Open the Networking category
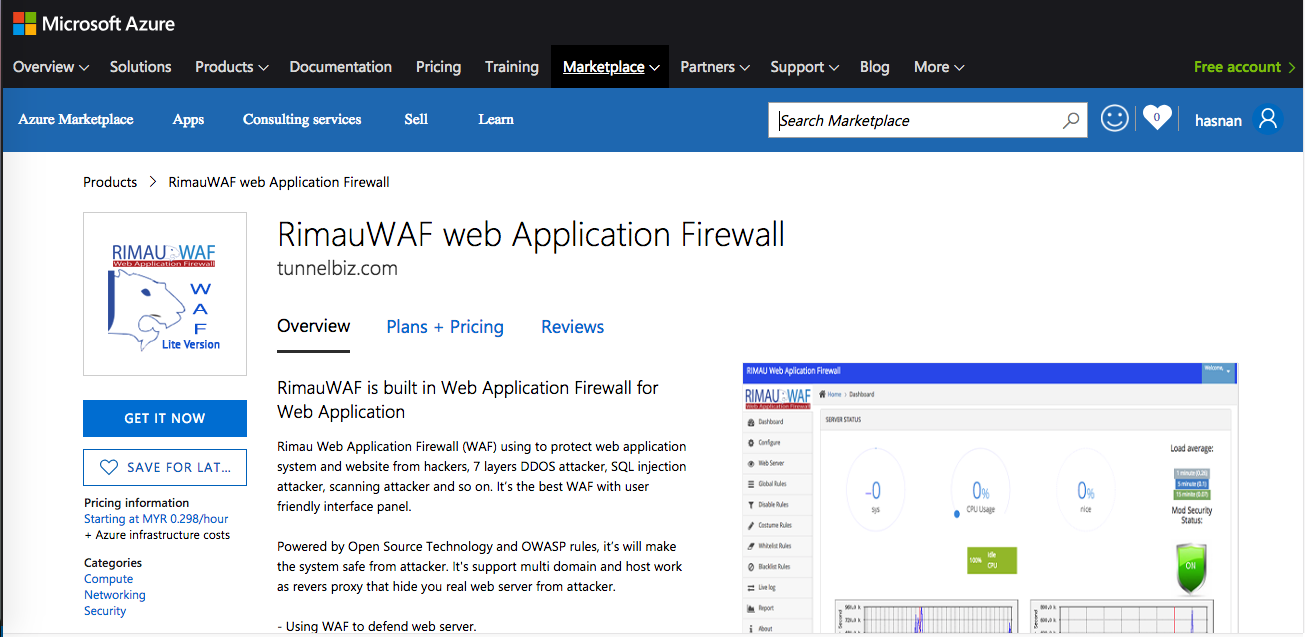This screenshot has width=1305, height=637. click(x=115, y=595)
